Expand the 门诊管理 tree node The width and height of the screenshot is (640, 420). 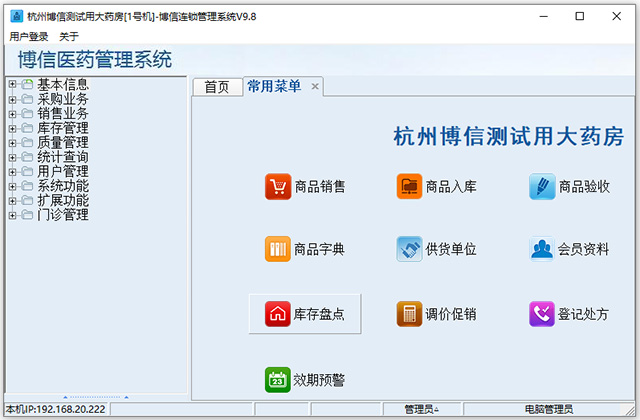click(13, 215)
